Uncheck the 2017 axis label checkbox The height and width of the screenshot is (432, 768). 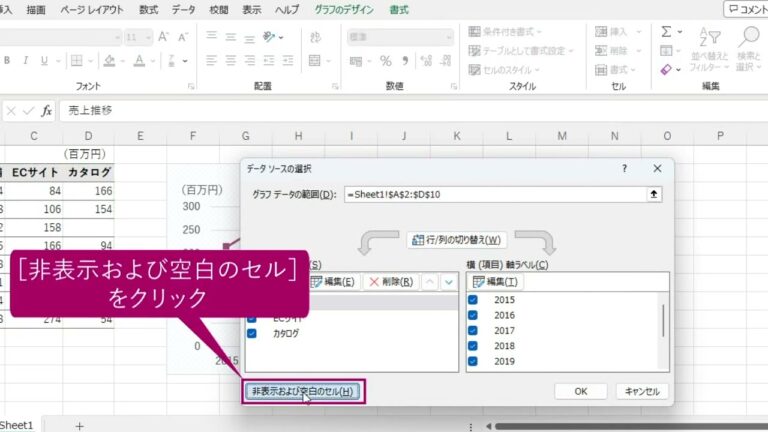(473, 330)
